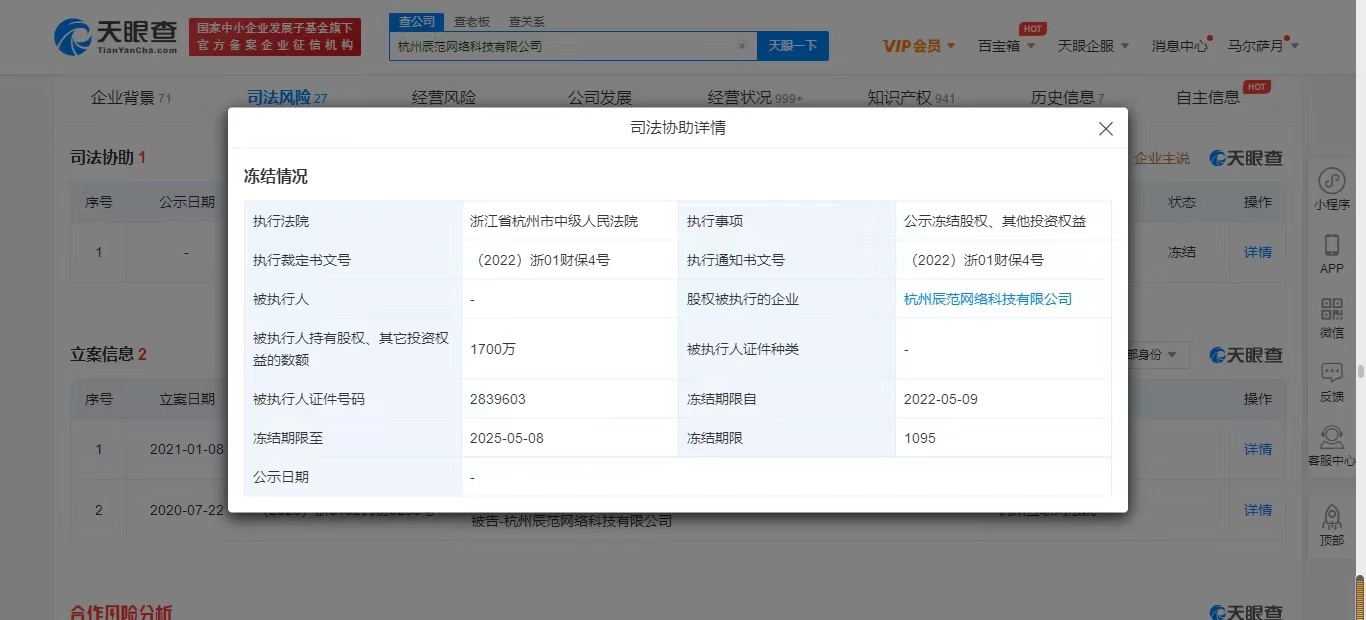Click the 国家中小企业发展子基金 red banner
Viewport: 1366px width, 620px height.
pyautogui.click(x=275, y=37)
